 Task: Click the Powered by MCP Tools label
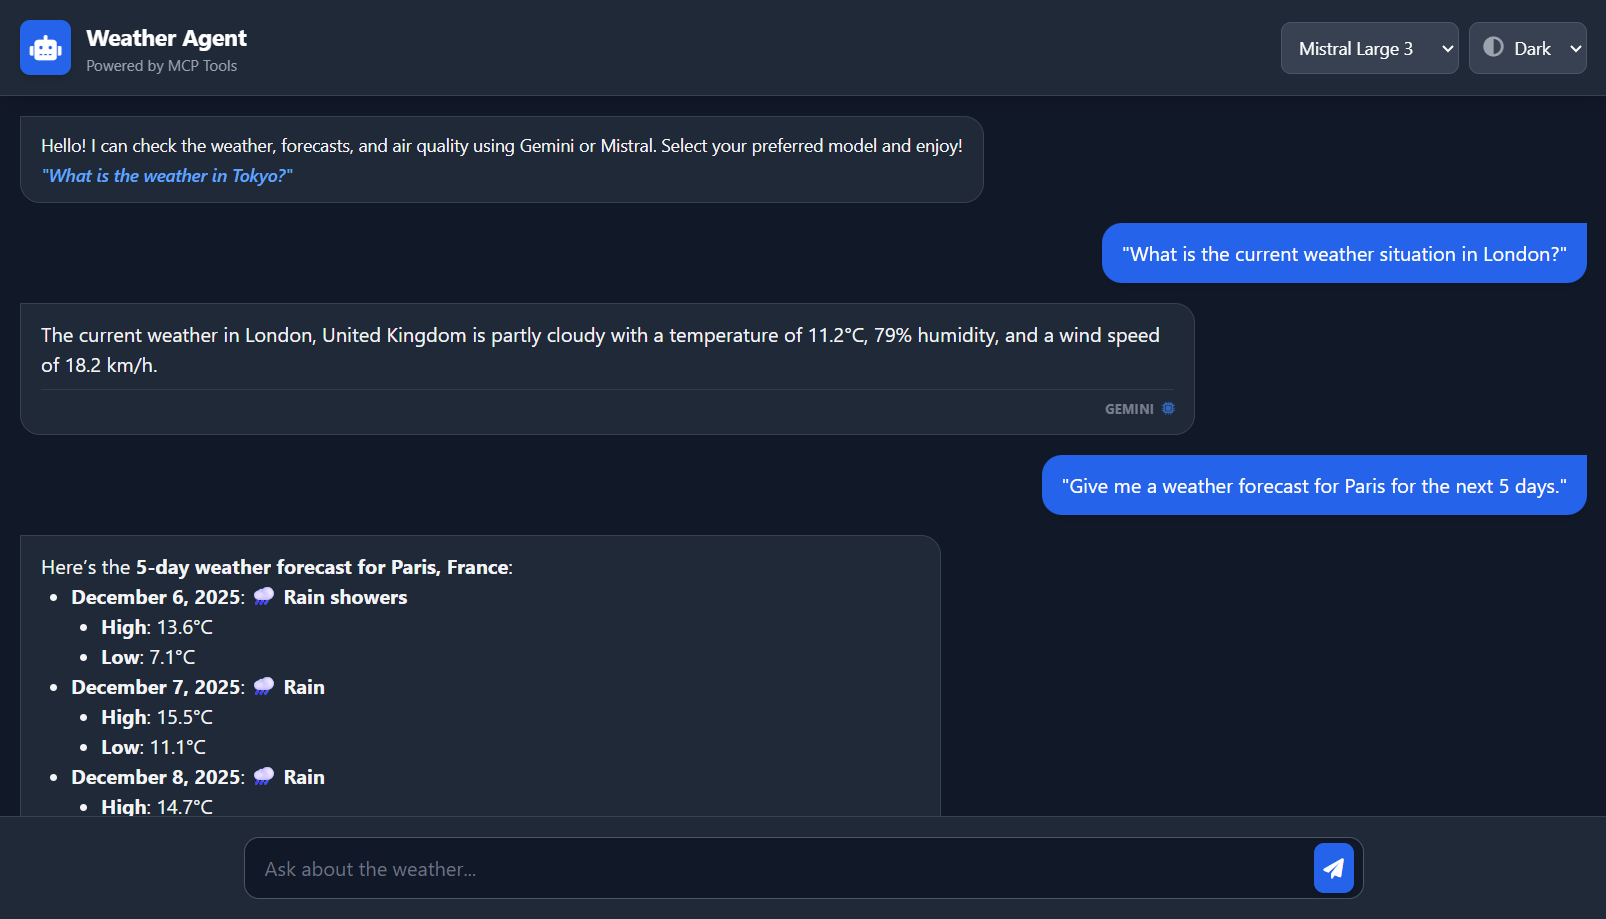162,66
